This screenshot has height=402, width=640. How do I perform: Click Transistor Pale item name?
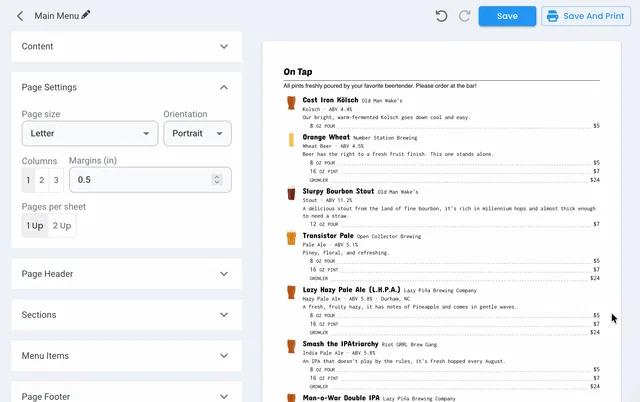pos(328,235)
